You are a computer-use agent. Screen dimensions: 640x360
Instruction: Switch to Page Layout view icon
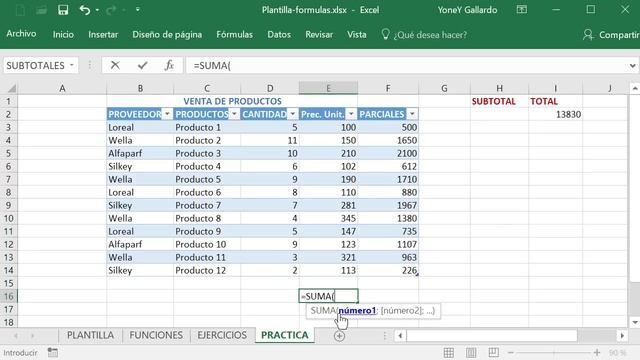(x=471, y=353)
